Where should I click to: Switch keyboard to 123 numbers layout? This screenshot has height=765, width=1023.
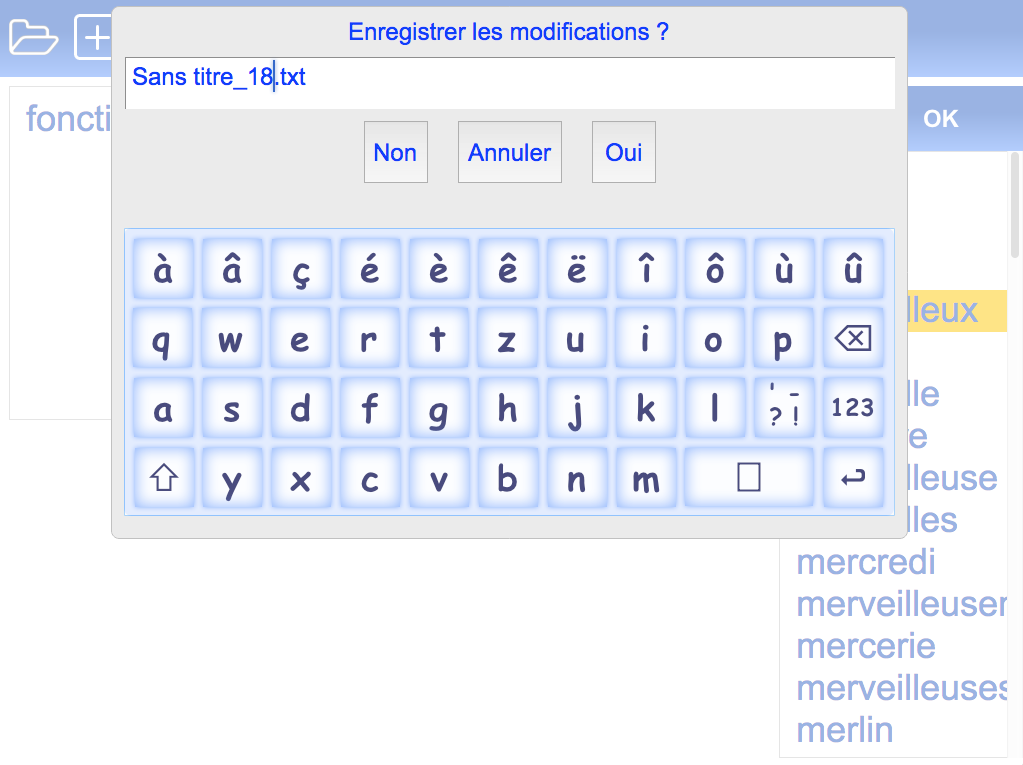(852, 408)
